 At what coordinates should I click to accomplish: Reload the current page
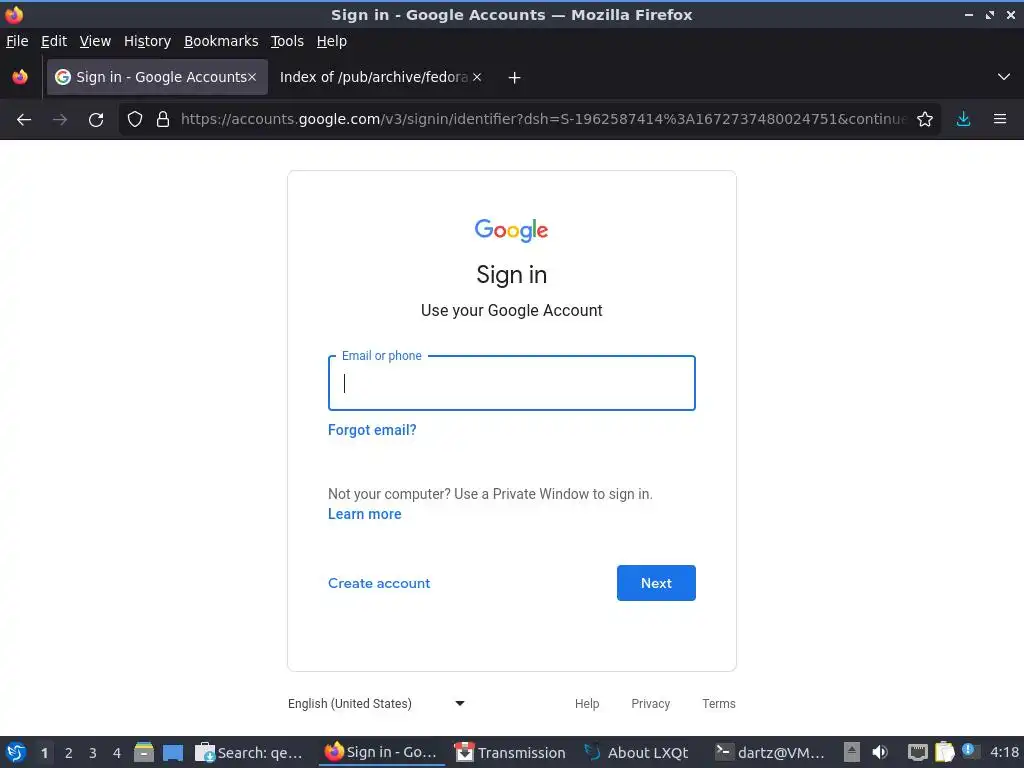point(96,120)
